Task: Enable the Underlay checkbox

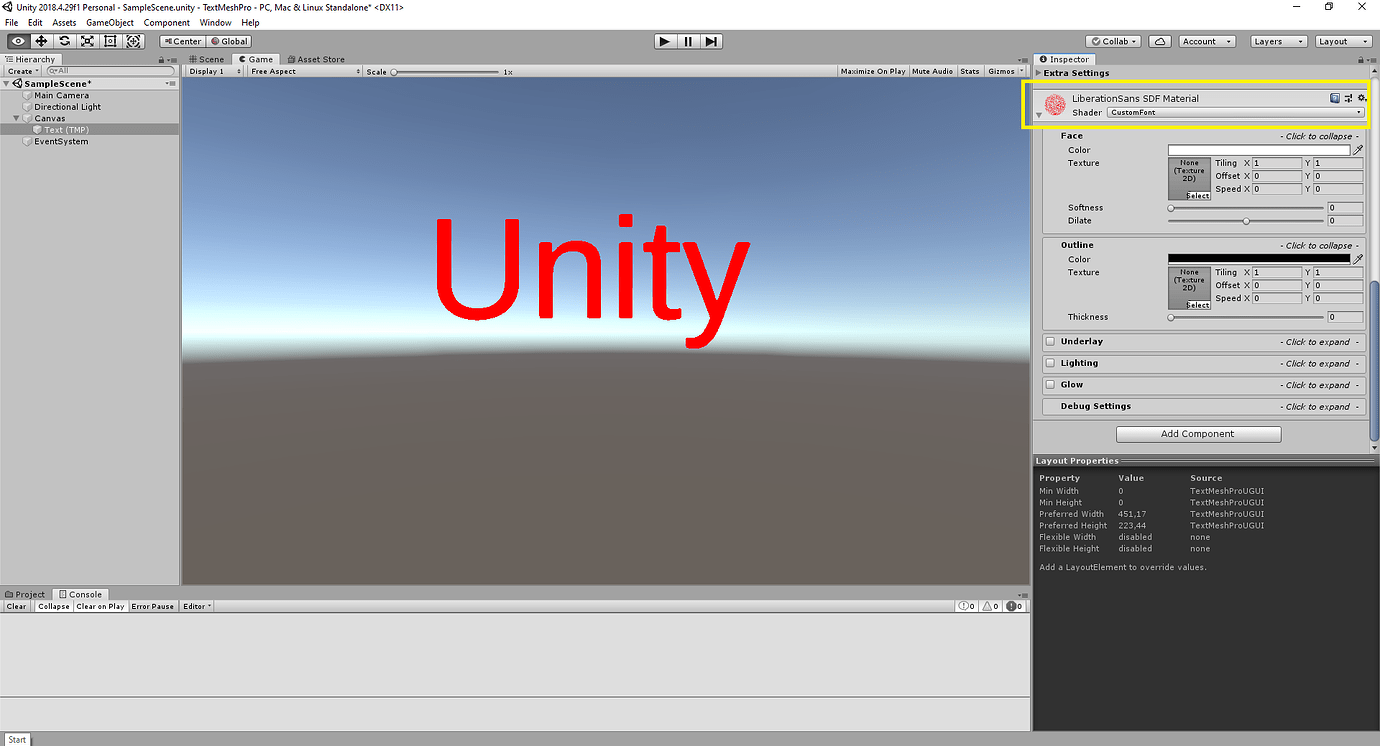Action: (x=1050, y=341)
